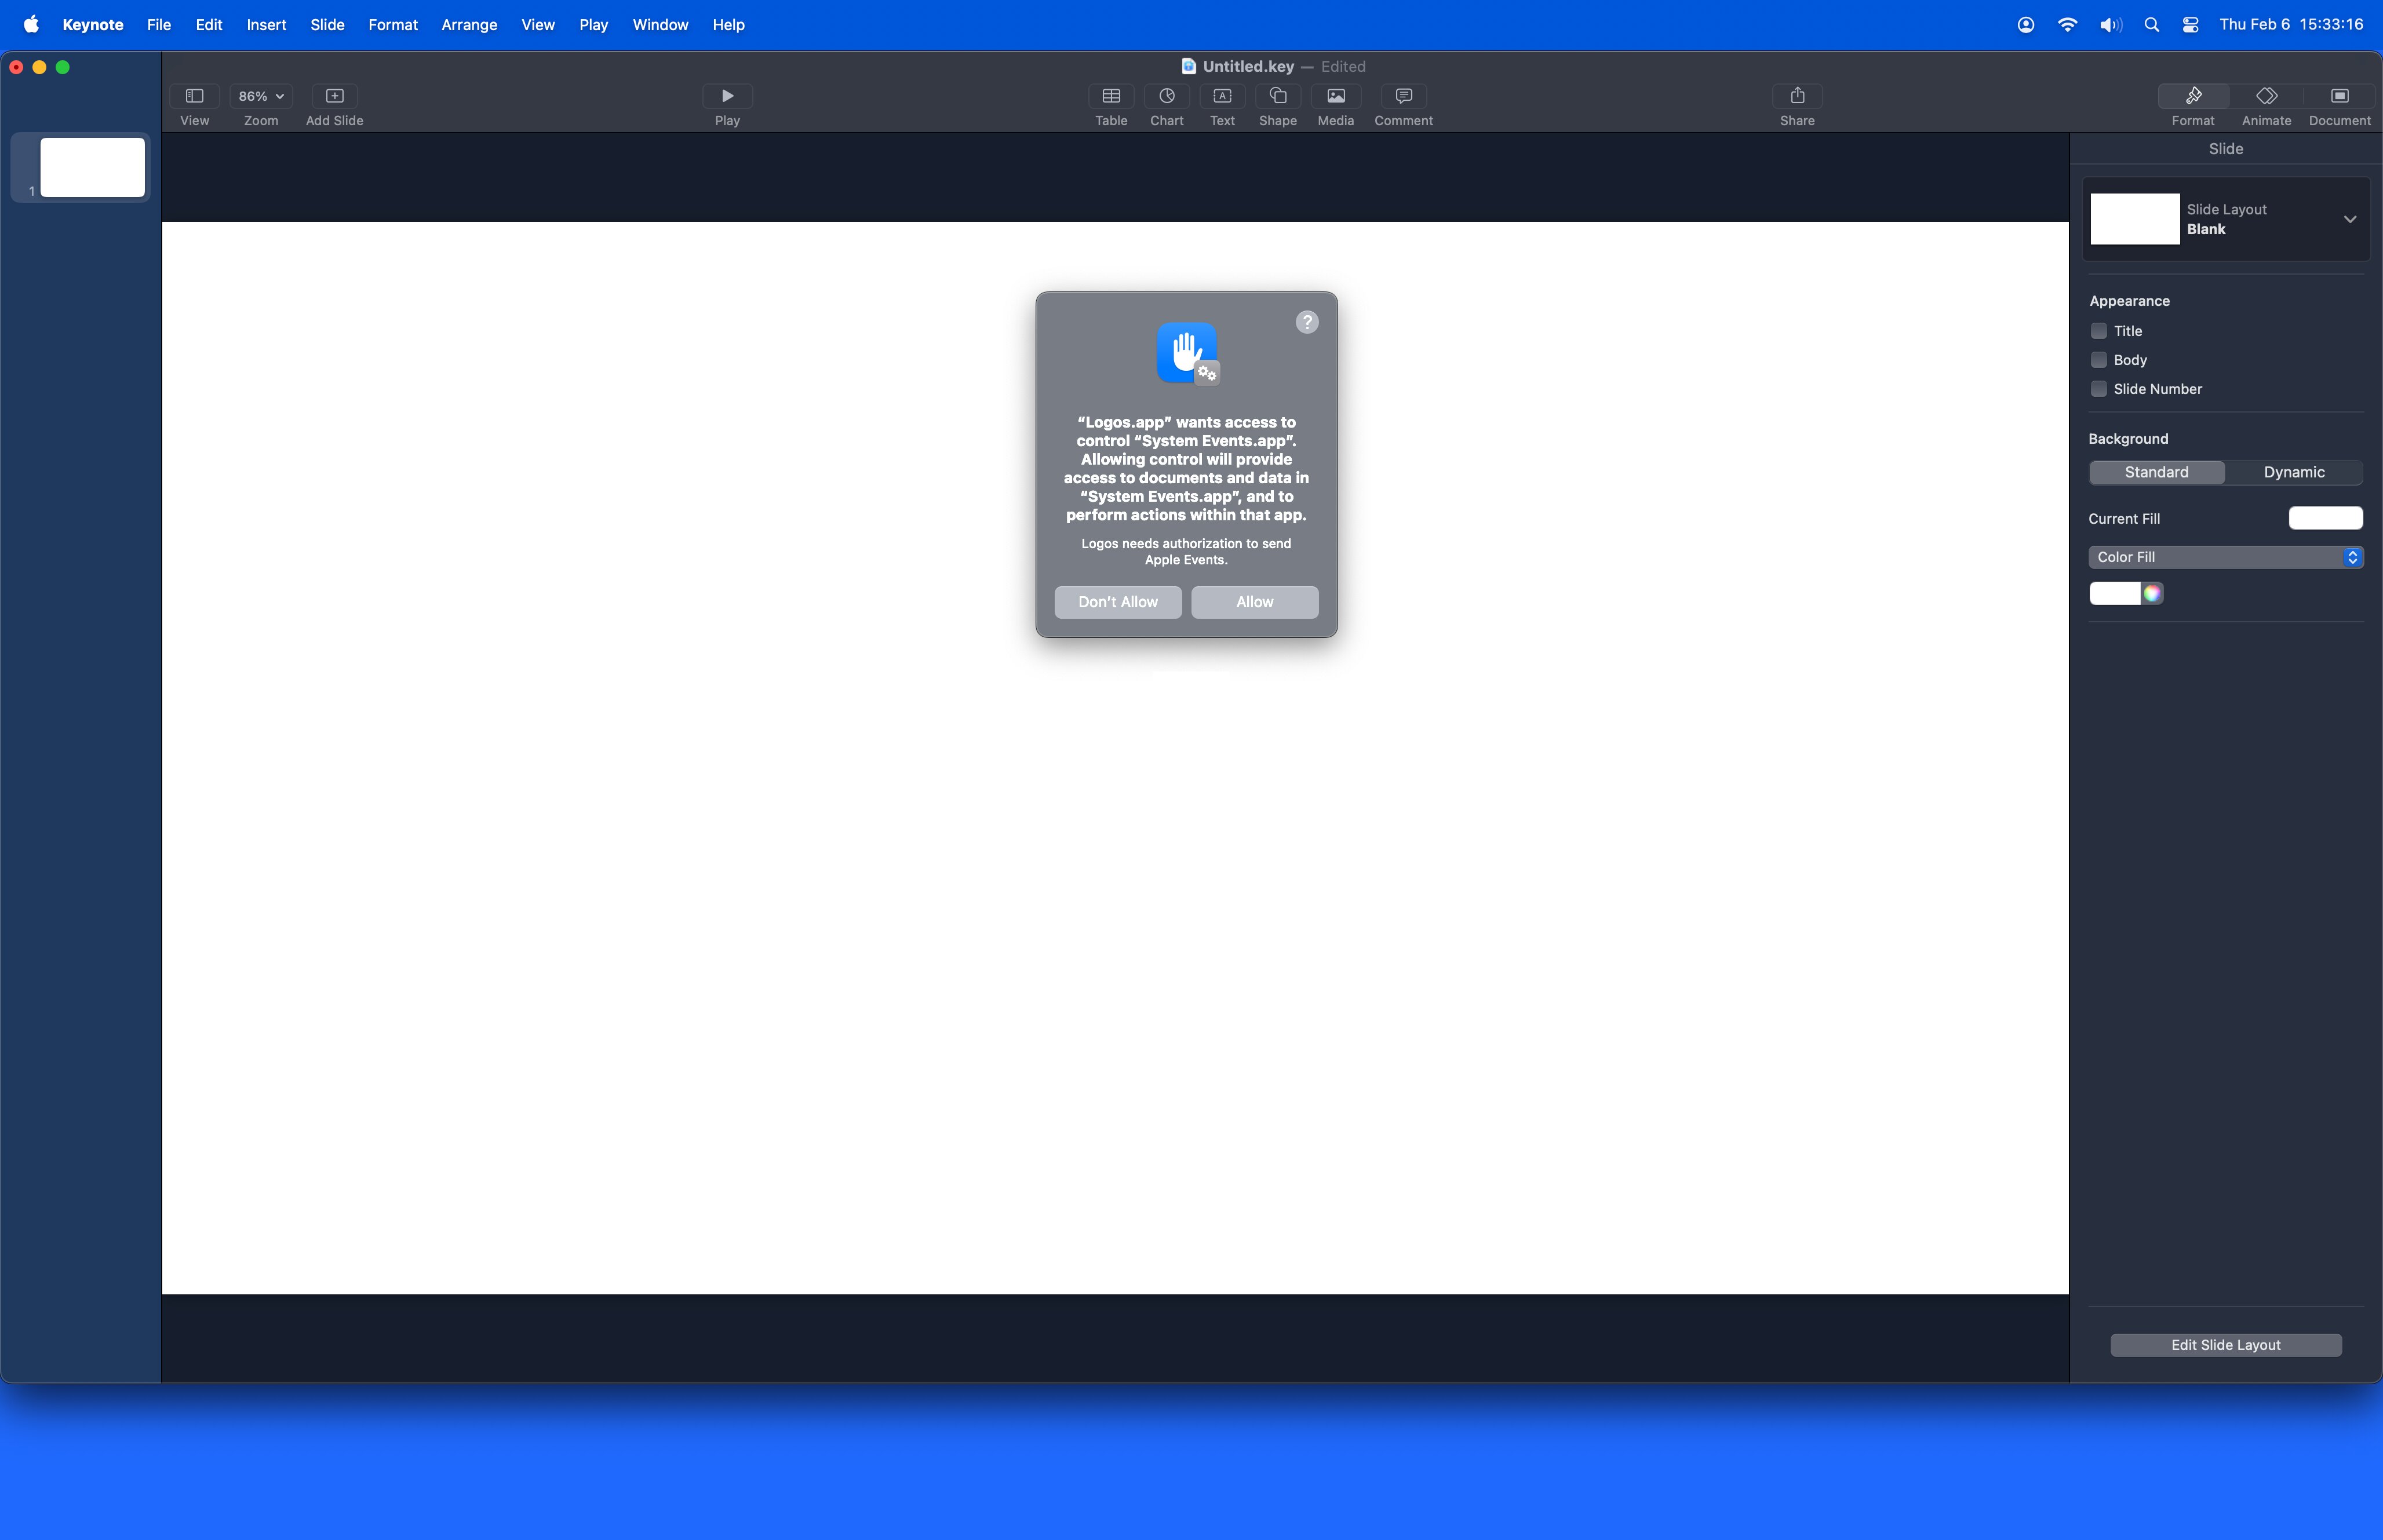Click the date and time in menu bar
Image resolution: width=2383 pixels, height=1540 pixels.
point(2291,25)
